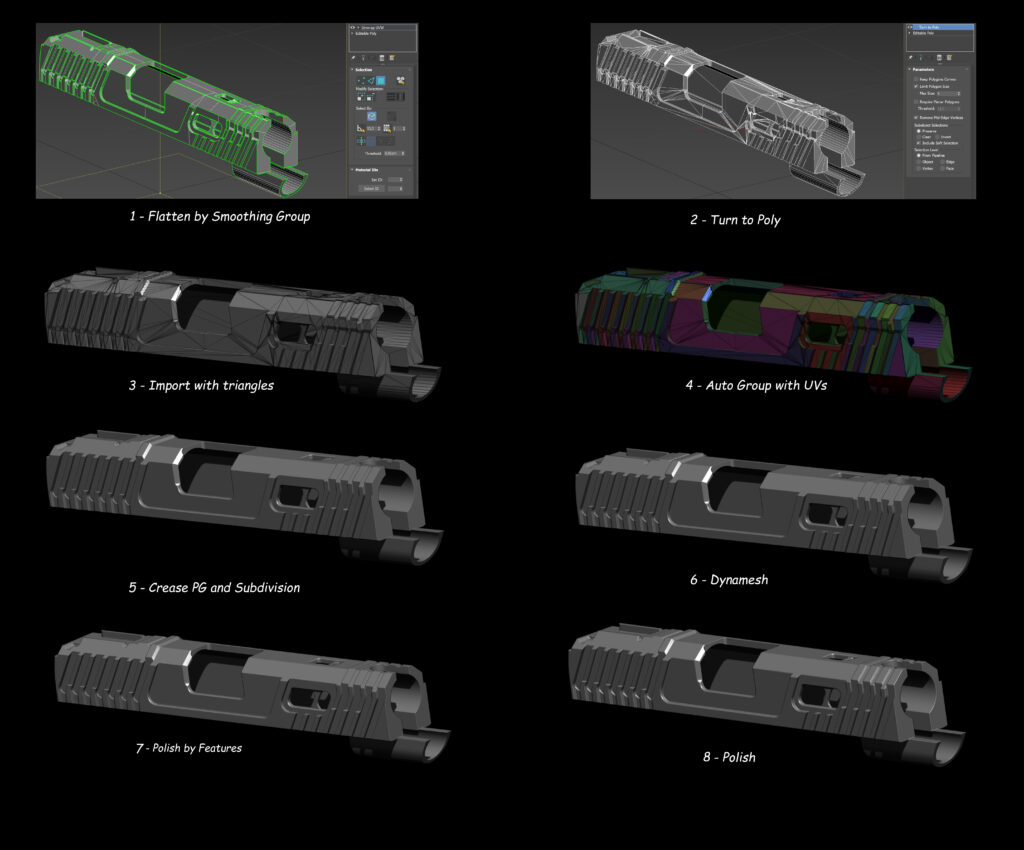Viewport: 1024px width, 850px height.
Task: Click the Polish by Features model image
Action: 252,695
